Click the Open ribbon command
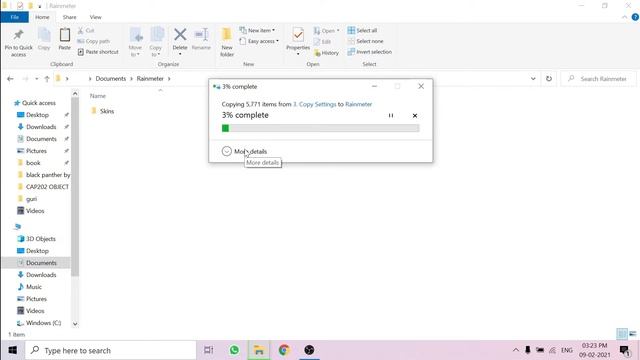This screenshot has width=640, height=360. pyautogui.click(x=327, y=31)
